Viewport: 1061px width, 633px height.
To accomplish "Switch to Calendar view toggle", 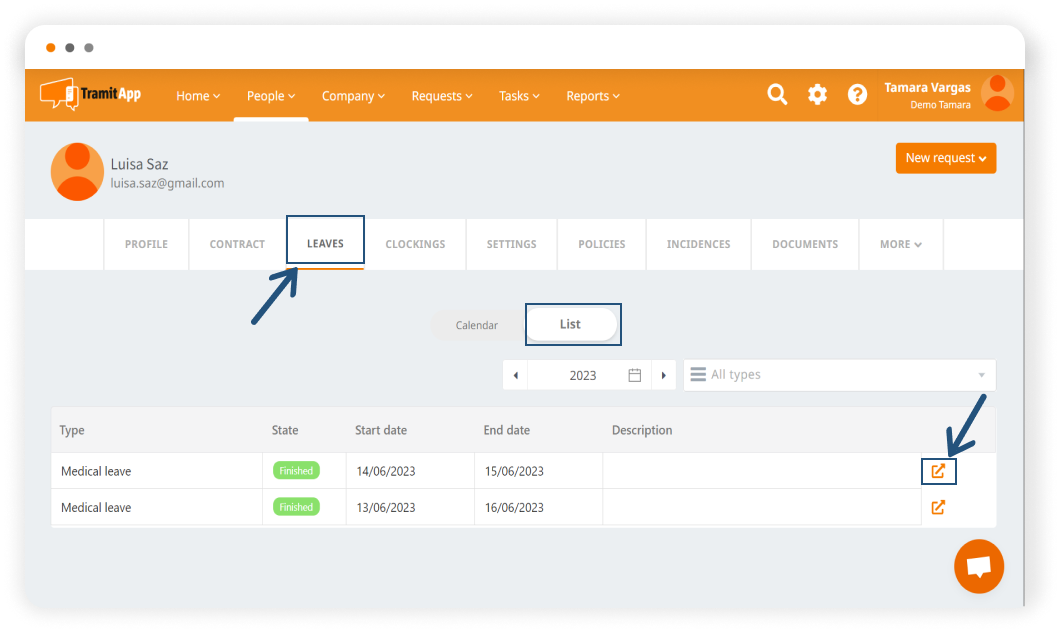I will coord(477,325).
